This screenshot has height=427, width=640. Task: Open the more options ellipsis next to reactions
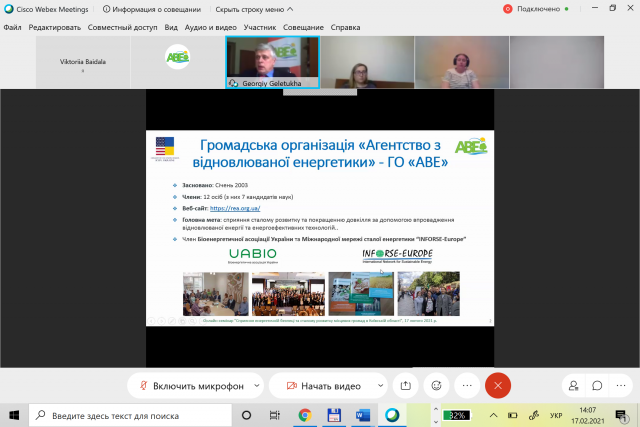467,385
